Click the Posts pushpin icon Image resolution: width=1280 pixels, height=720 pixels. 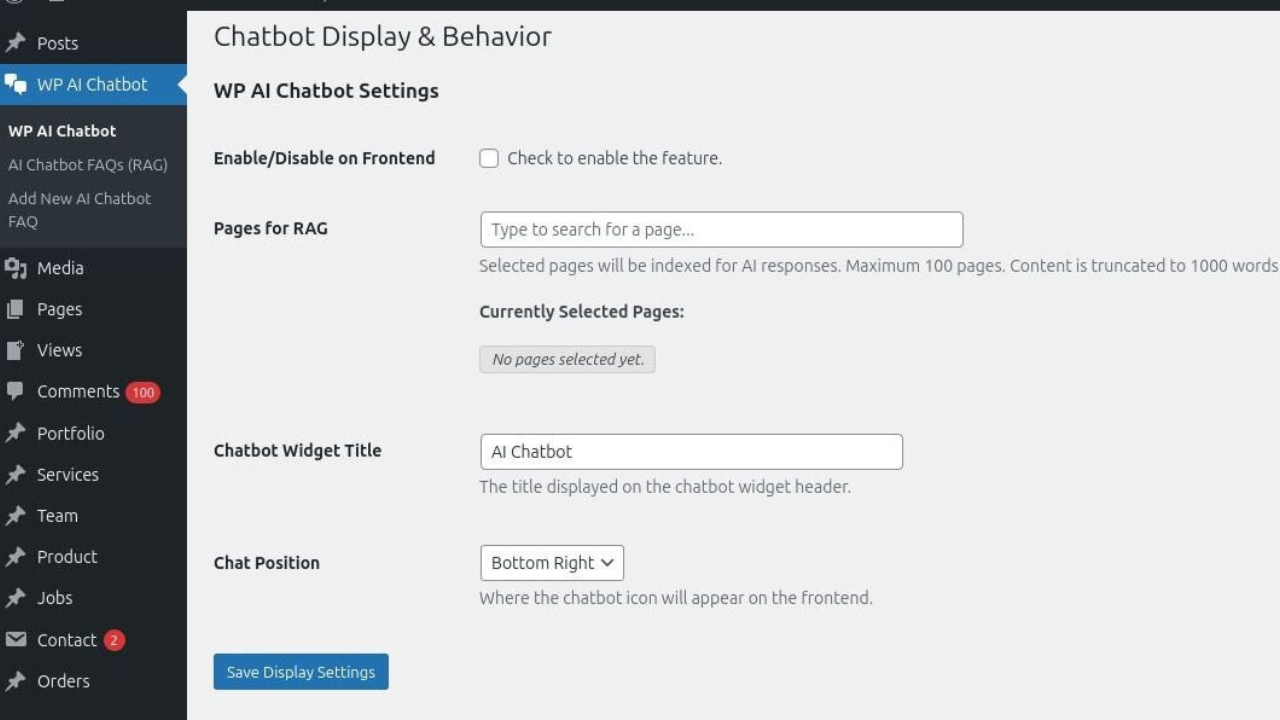tap(15, 43)
